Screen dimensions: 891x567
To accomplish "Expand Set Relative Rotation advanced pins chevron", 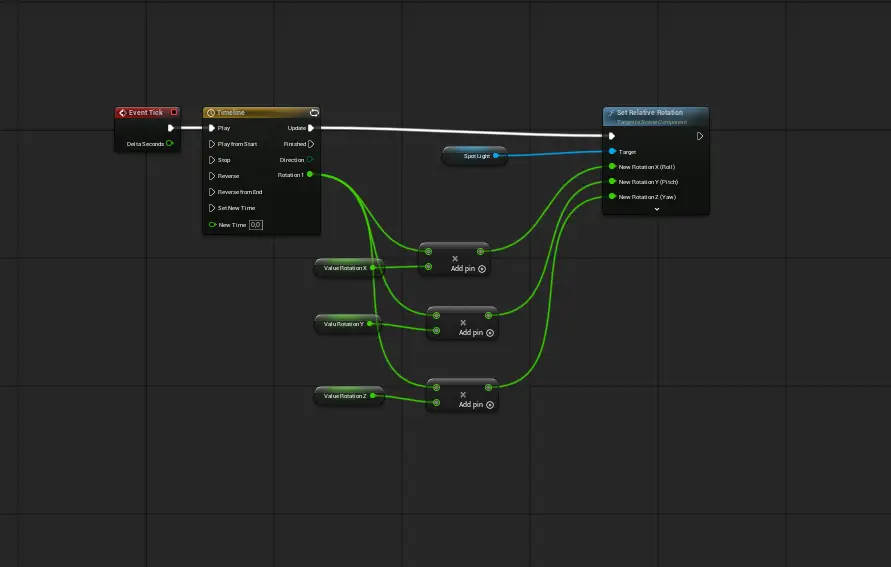I will point(657,210).
